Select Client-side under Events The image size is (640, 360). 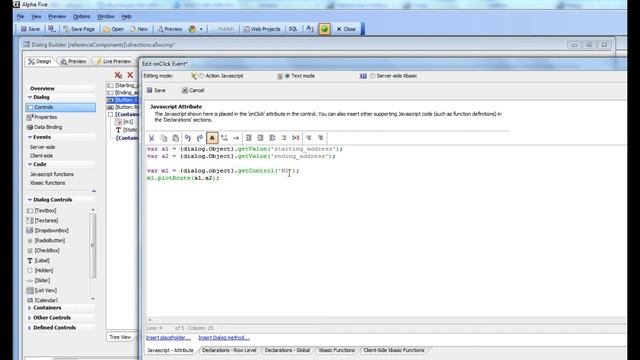click(41, 156)
